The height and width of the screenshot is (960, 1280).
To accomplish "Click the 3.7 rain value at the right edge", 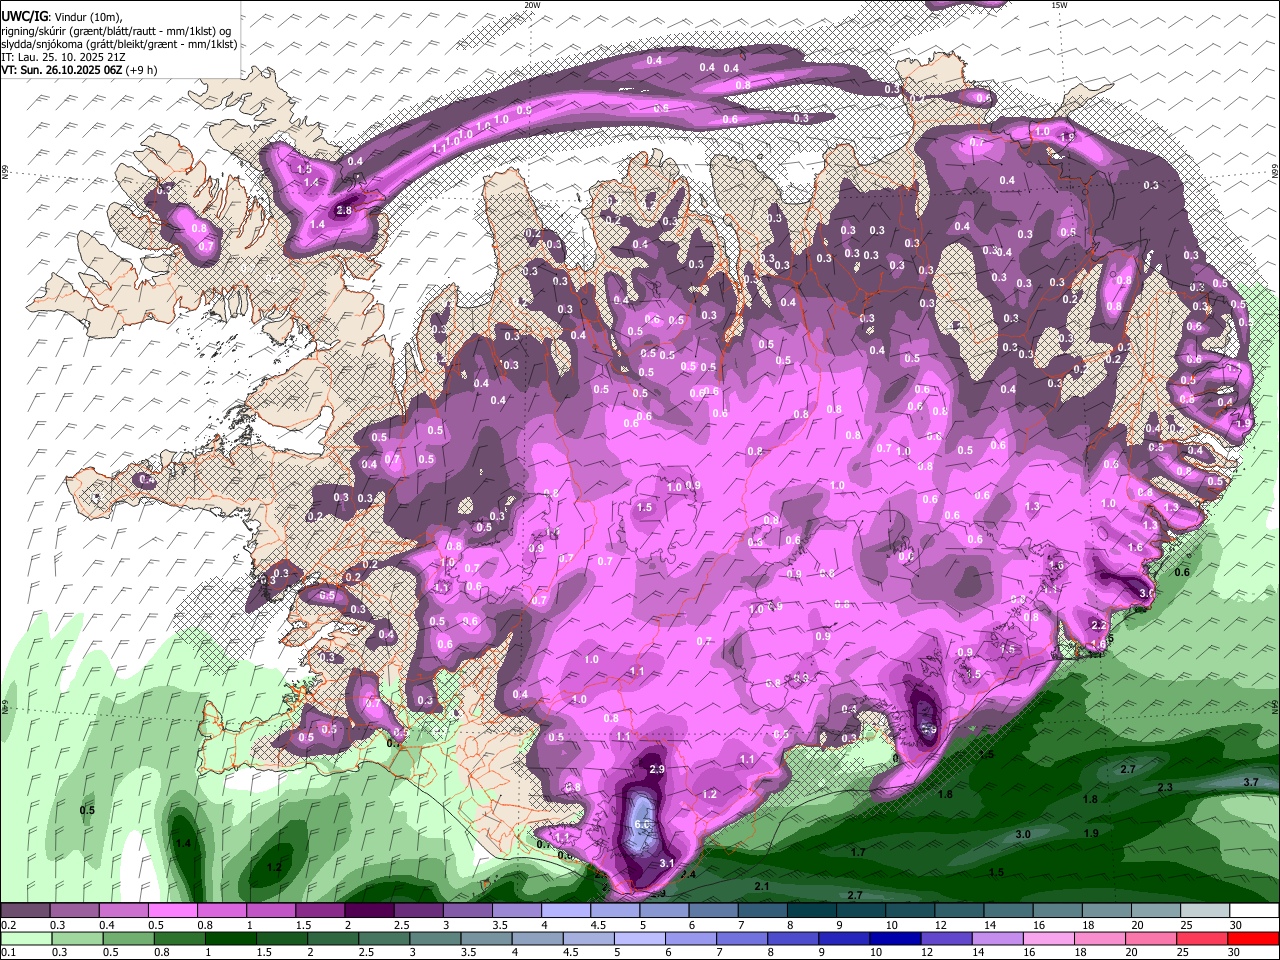I will (x=1250, y=781).
